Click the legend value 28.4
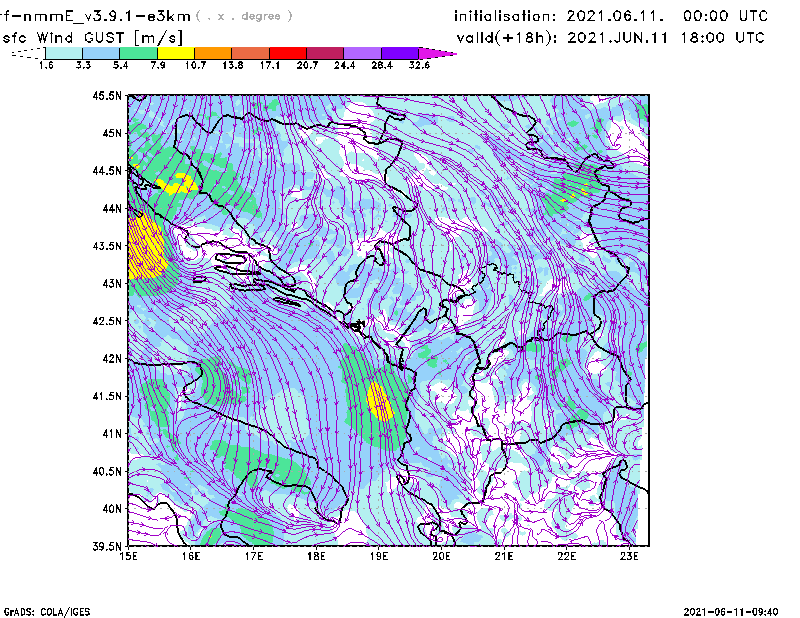 coord(382,65)
